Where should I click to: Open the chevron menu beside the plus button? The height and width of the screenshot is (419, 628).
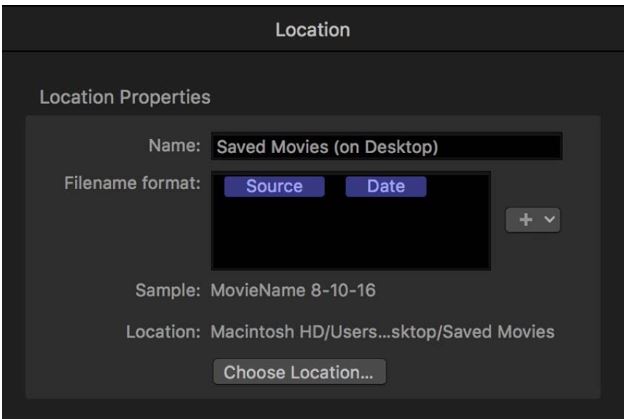(548, 221)
